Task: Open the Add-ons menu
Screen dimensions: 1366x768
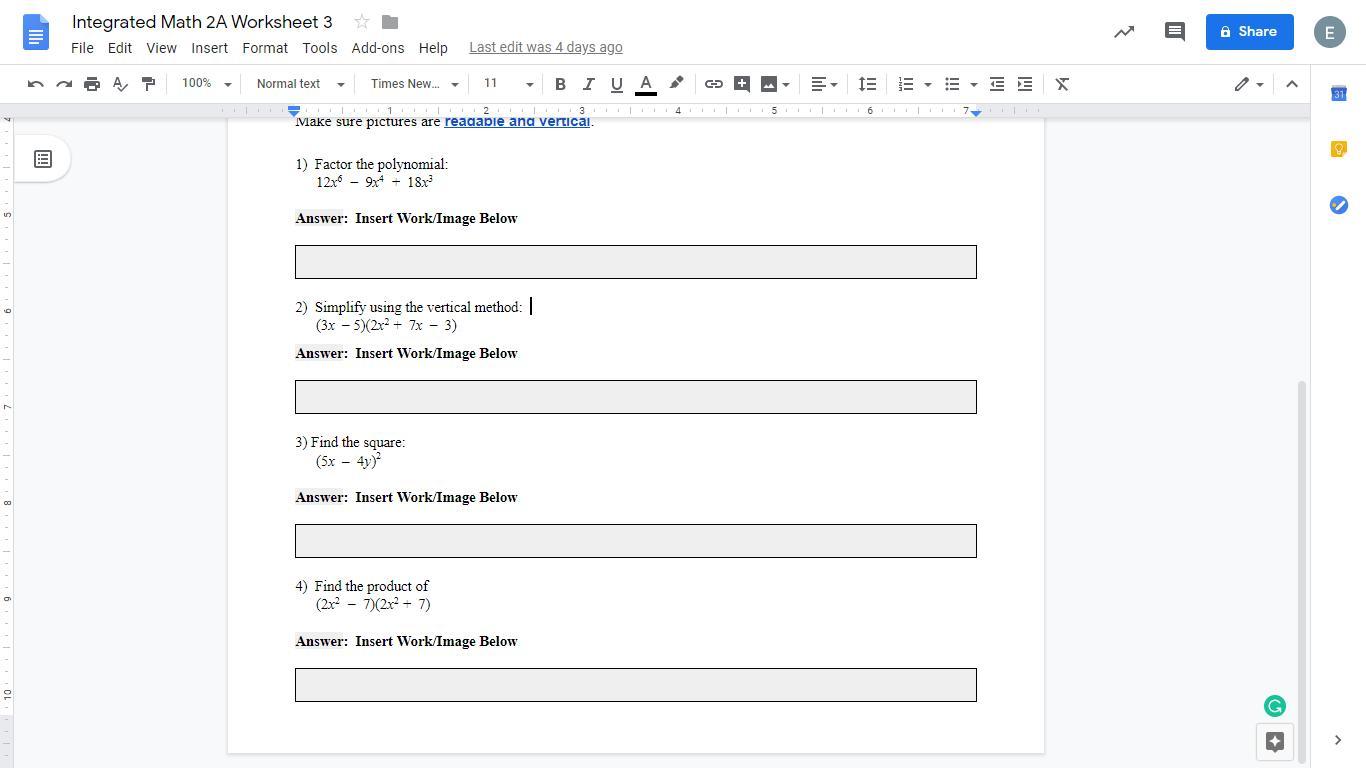Action: point(378,48)
